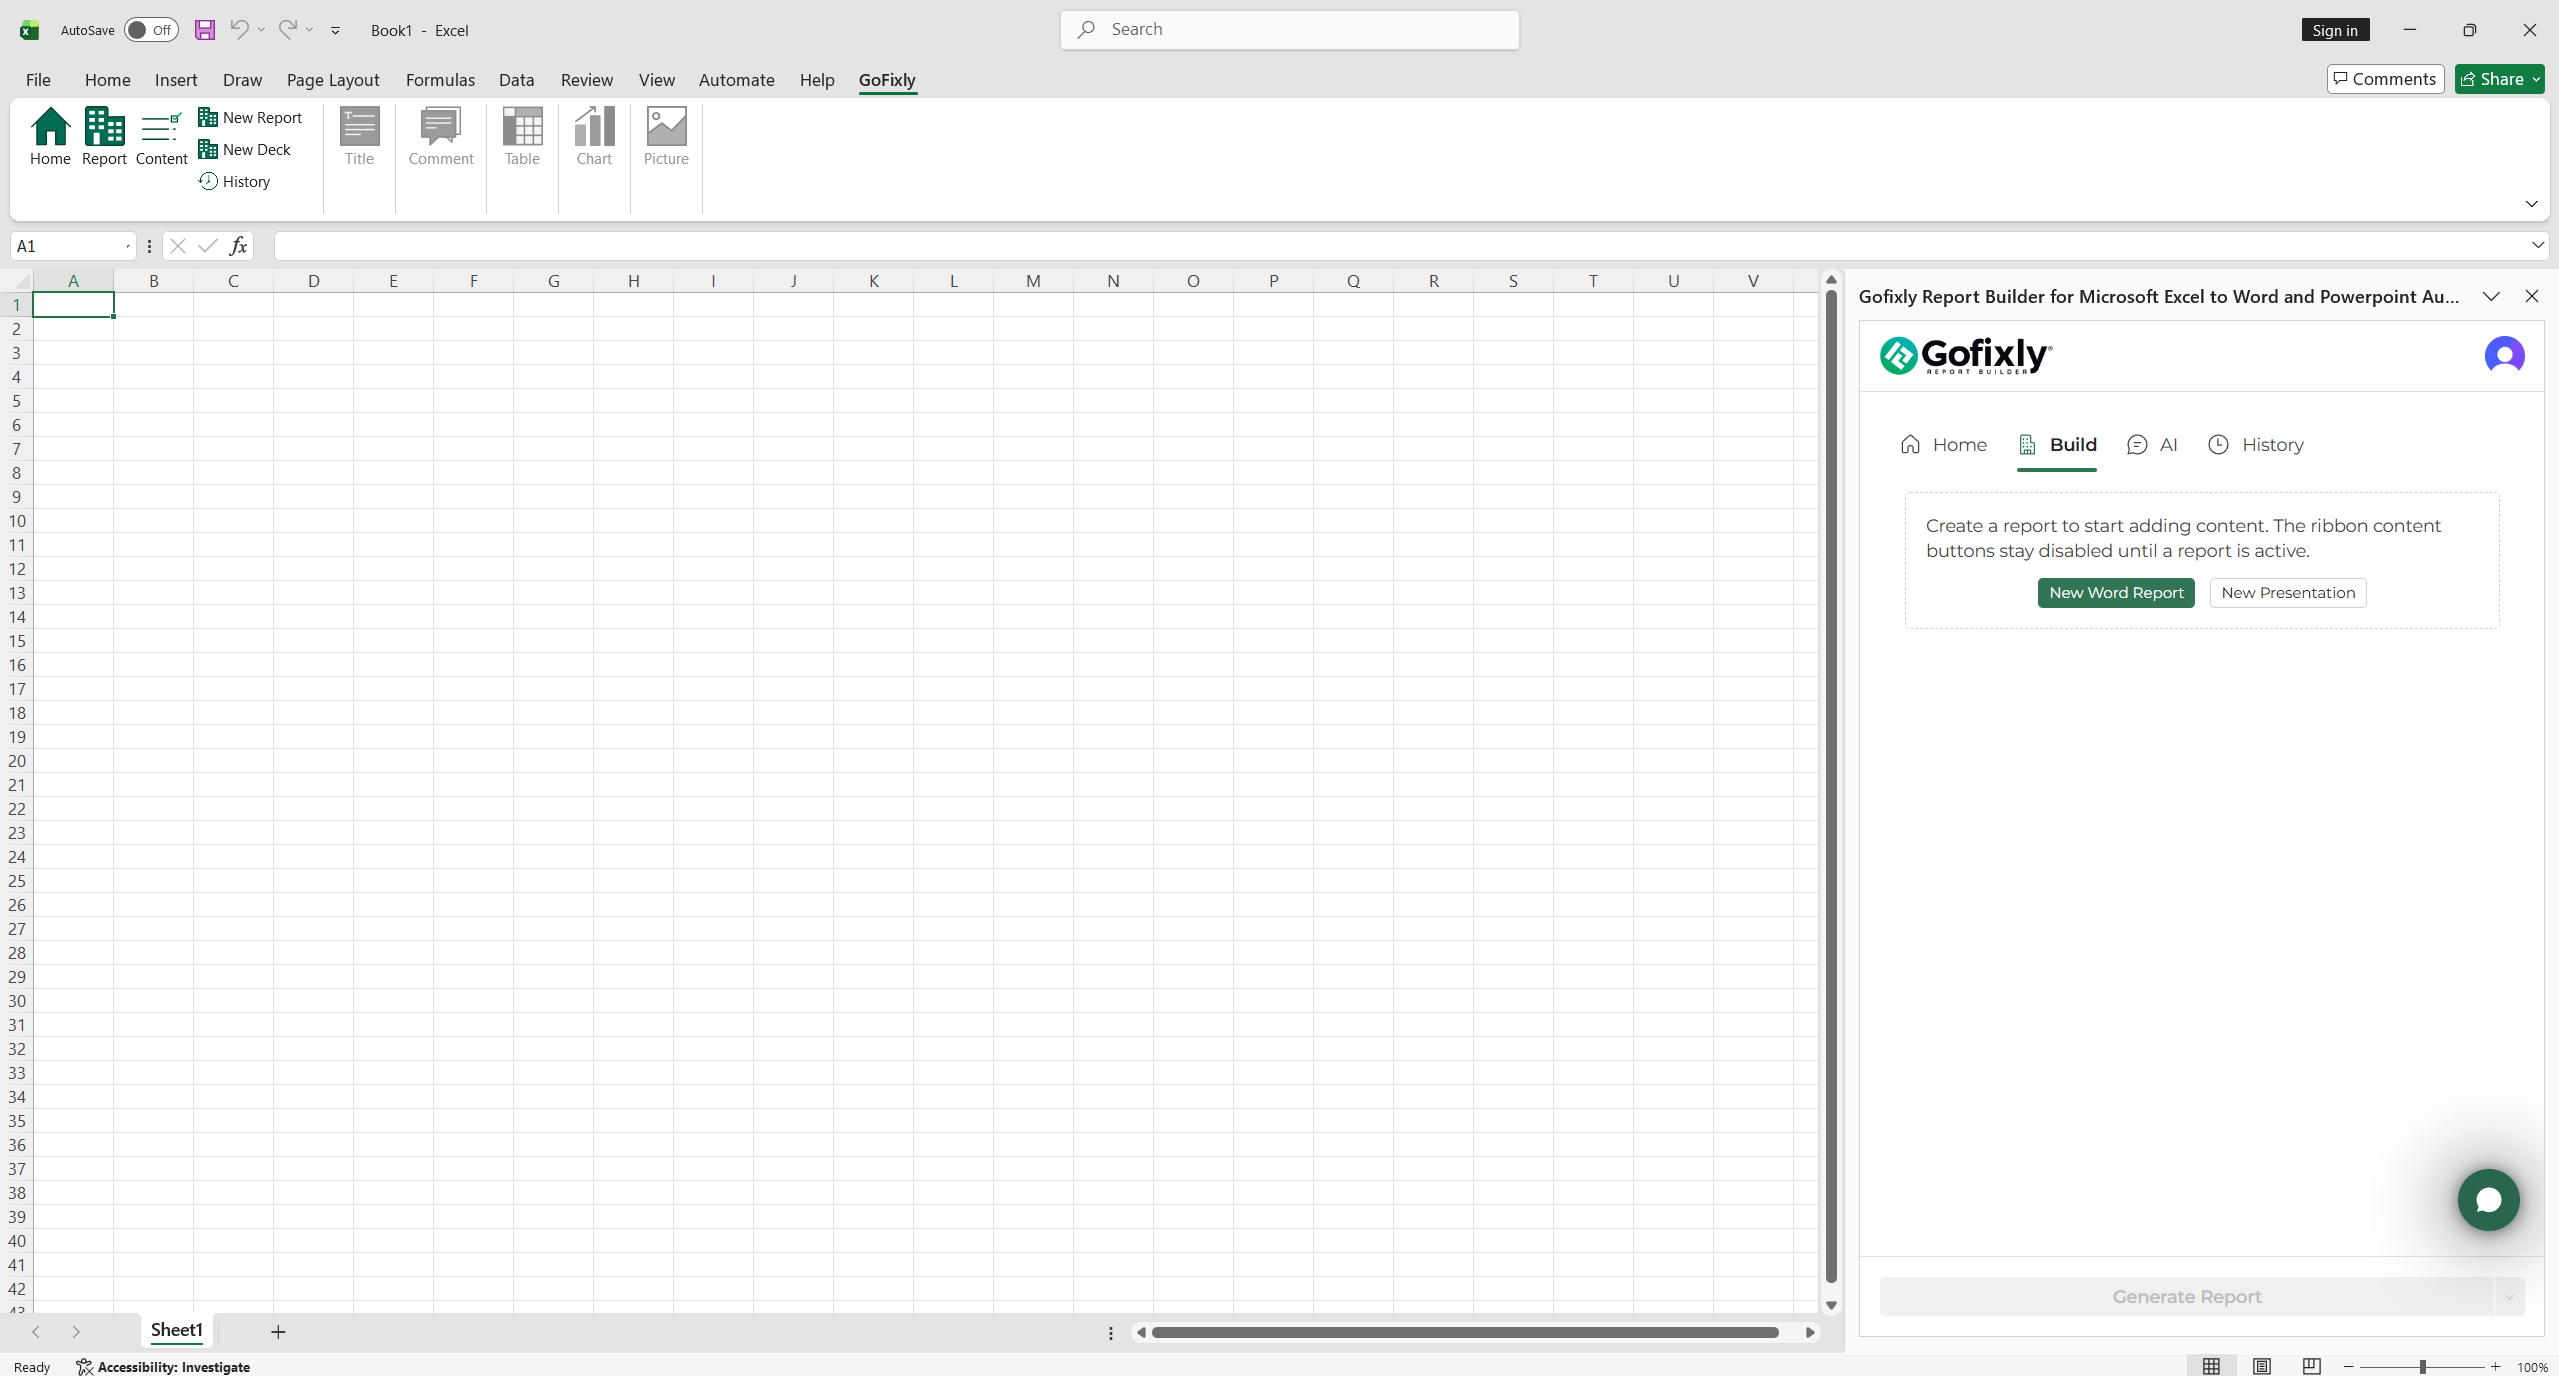Open the Report ribbon button
Screen dimensions: 2559x1376
coord(104,136)
